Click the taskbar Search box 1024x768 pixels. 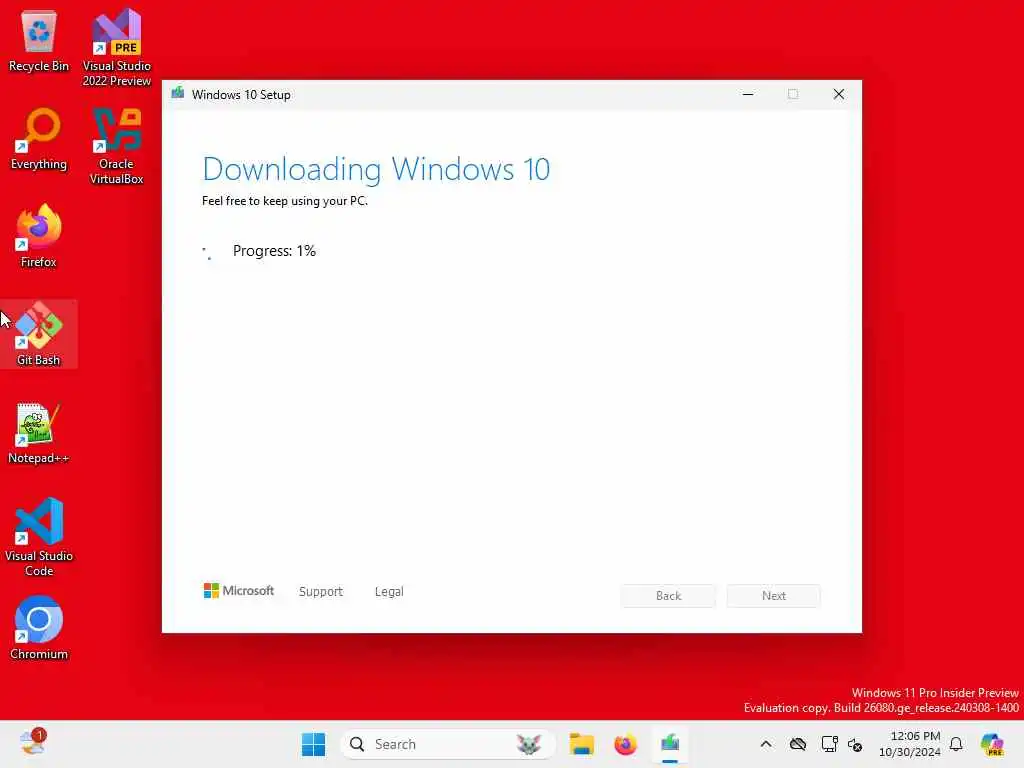(x=447, y=744)
